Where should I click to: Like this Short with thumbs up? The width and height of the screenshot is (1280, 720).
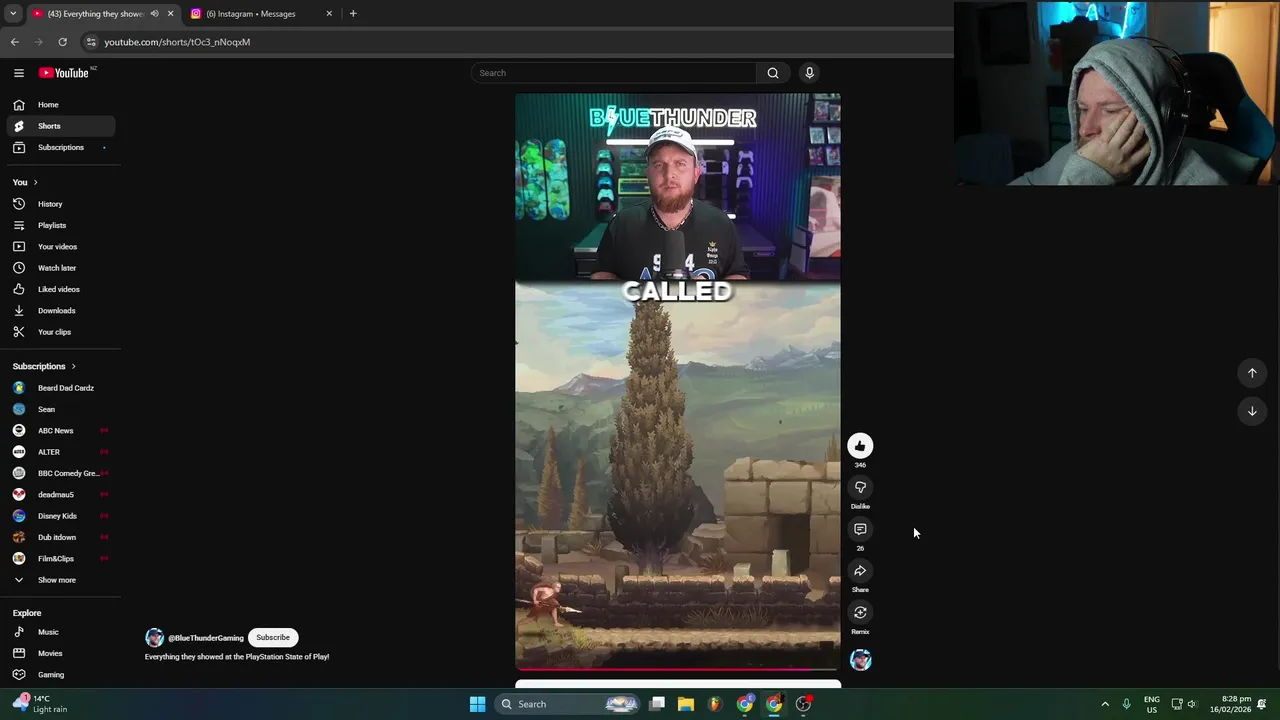(860, 446)
